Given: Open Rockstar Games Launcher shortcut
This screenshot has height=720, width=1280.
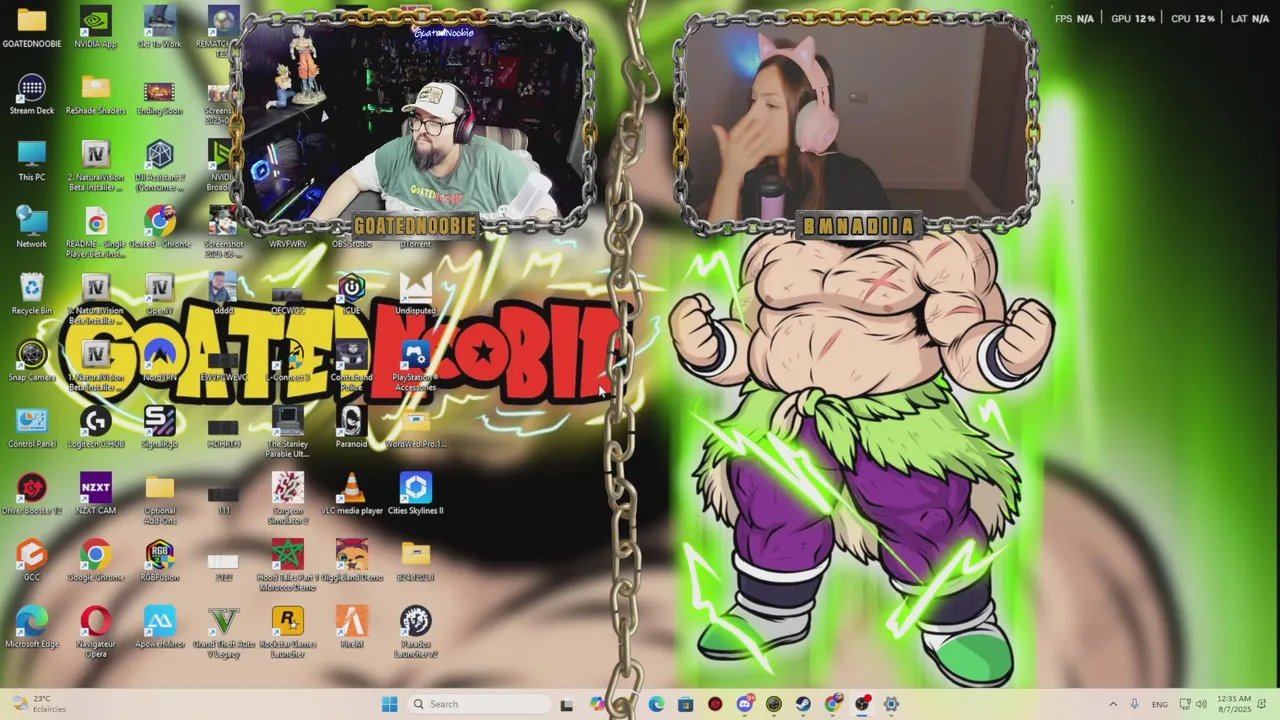Looking at the screenshot, I should [x=287, y=632].
